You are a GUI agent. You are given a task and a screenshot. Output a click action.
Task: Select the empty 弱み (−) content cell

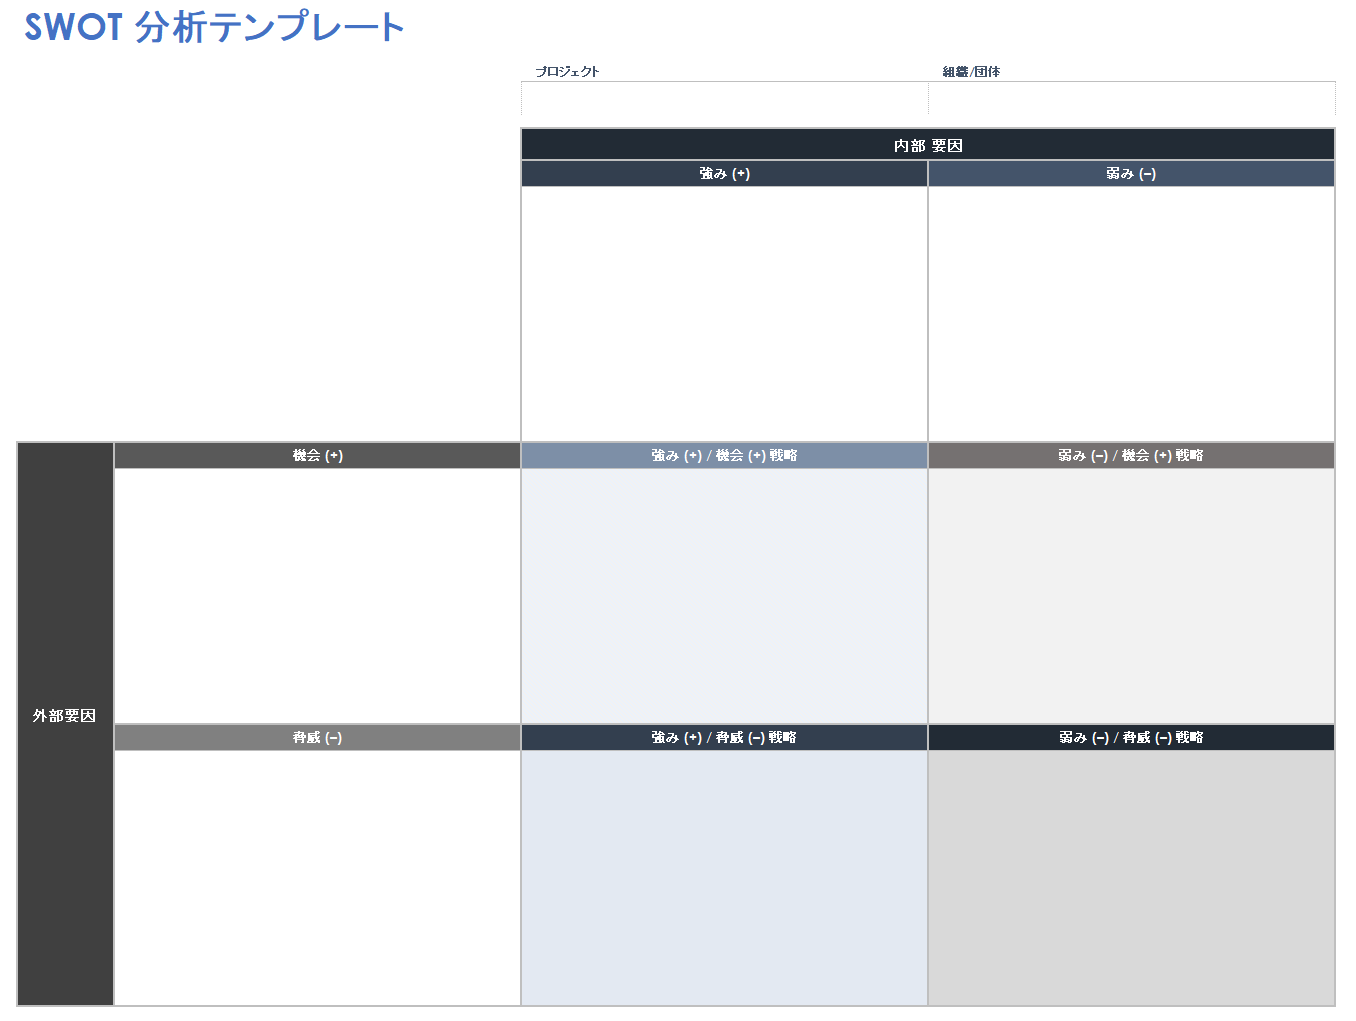point(1131,314)
